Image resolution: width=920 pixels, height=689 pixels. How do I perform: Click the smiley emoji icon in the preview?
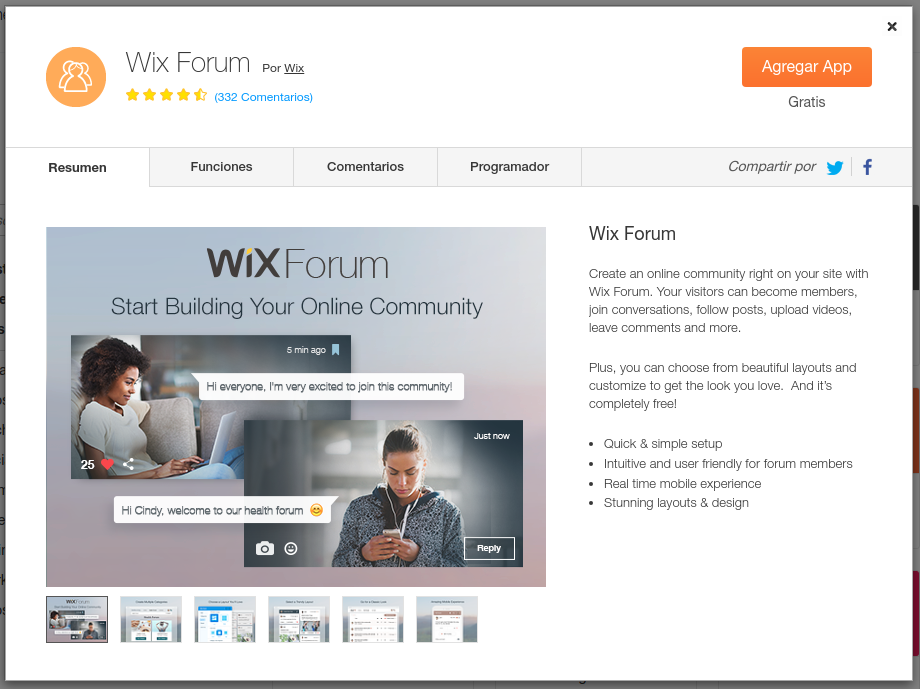(291, 548)
